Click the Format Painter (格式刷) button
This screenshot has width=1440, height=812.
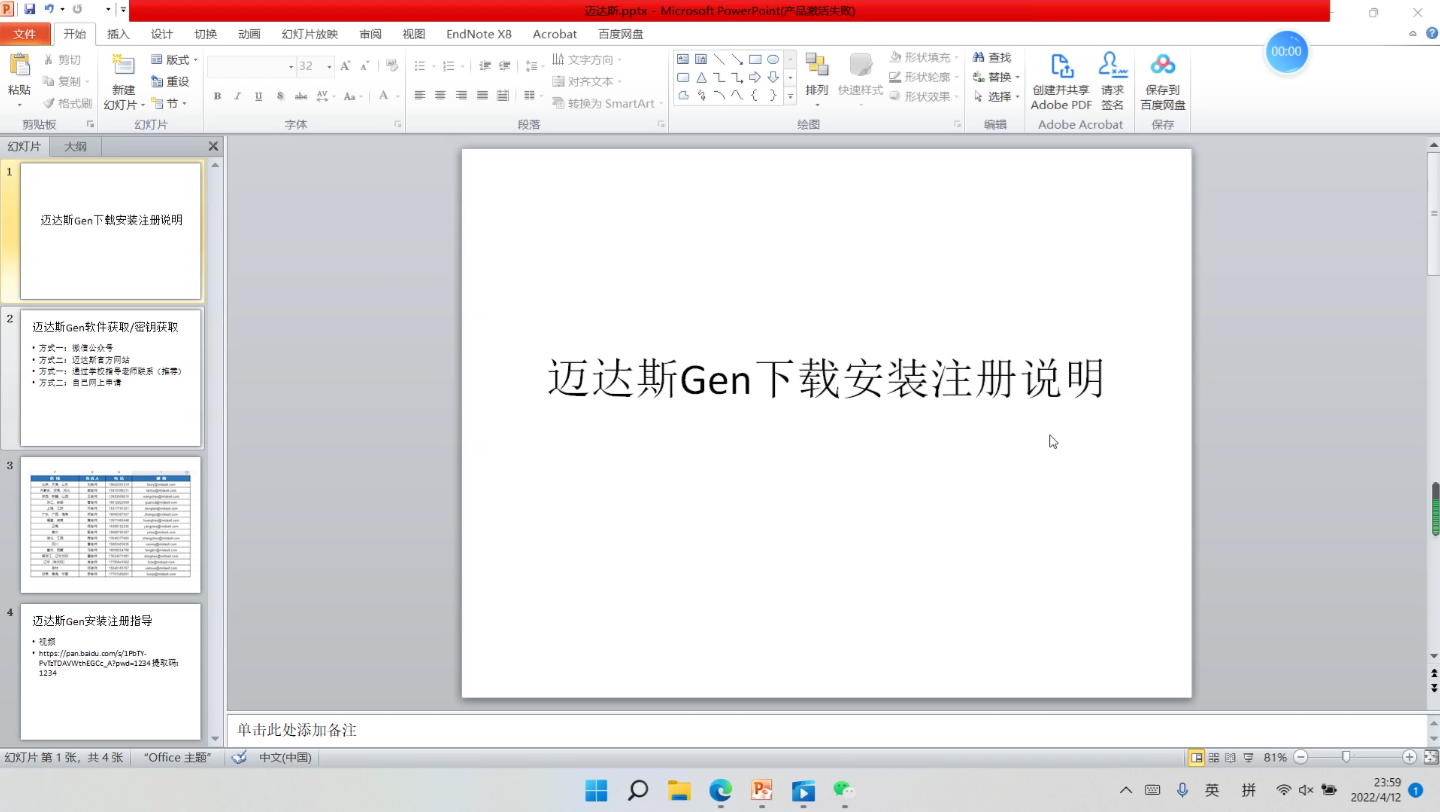67,103
